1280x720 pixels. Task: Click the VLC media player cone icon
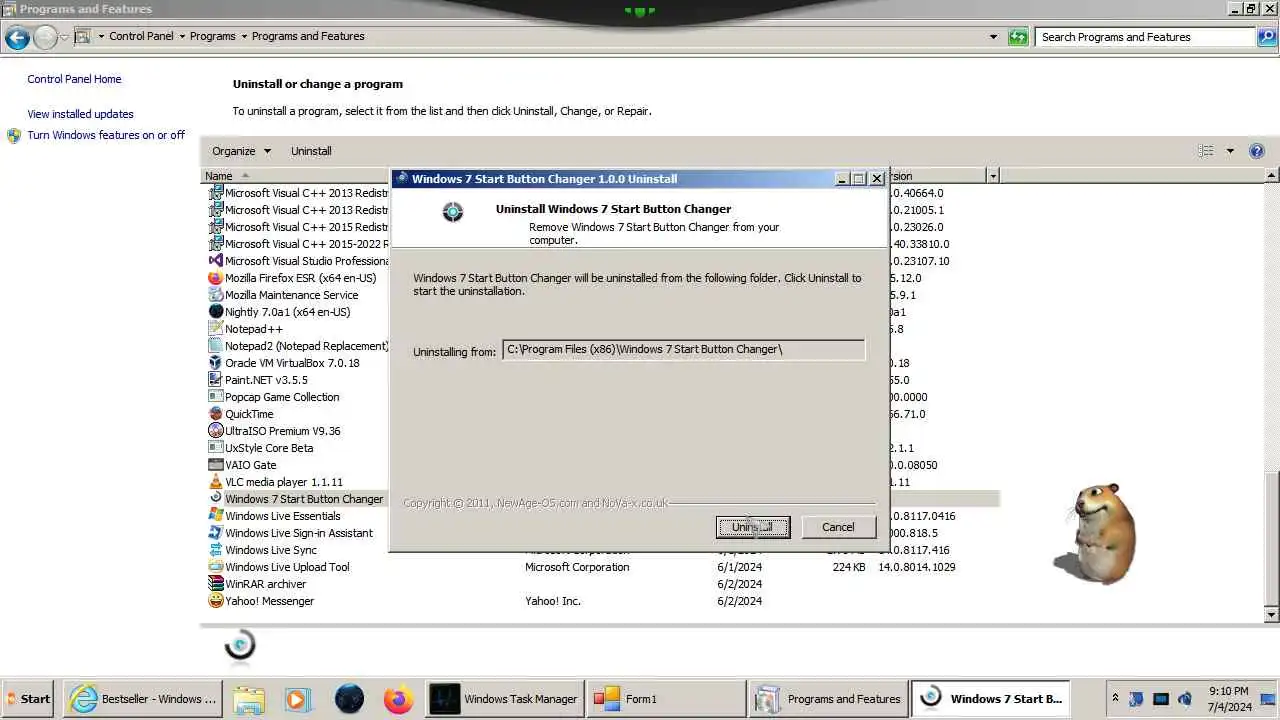click(215, 482)
